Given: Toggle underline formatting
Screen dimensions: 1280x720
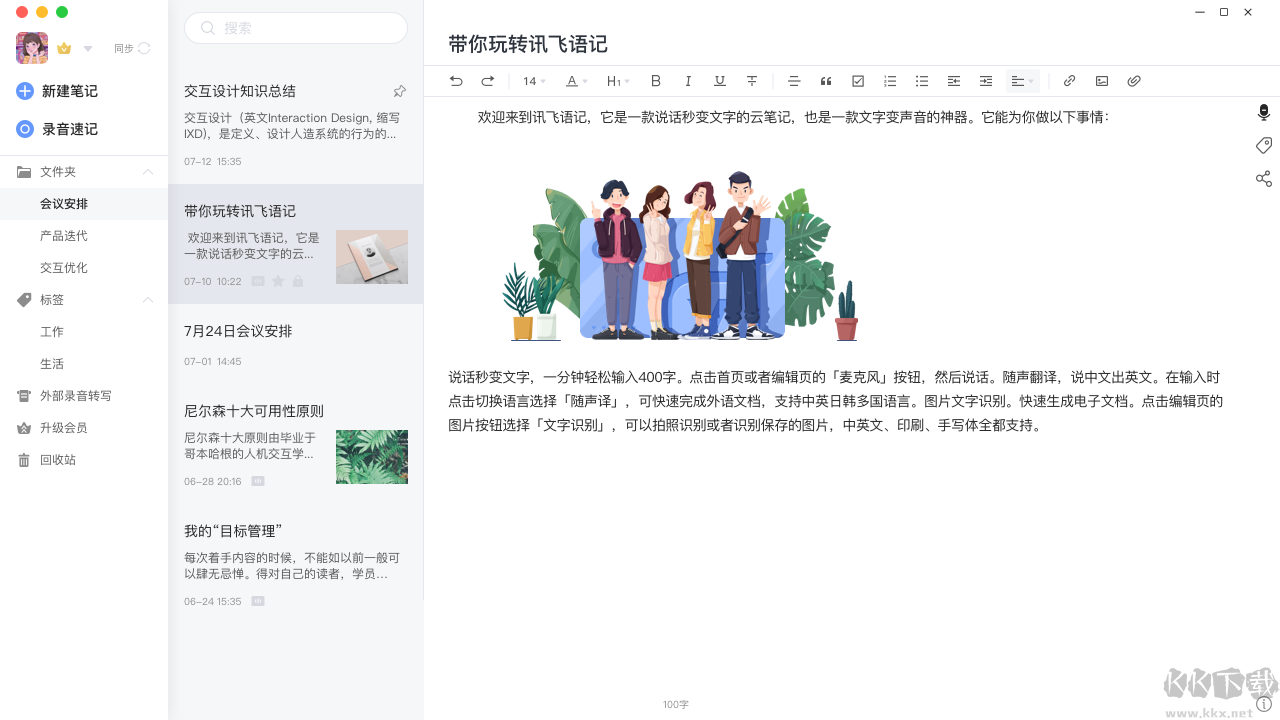Looking at the screenshot, I should [x=720, y=81].
